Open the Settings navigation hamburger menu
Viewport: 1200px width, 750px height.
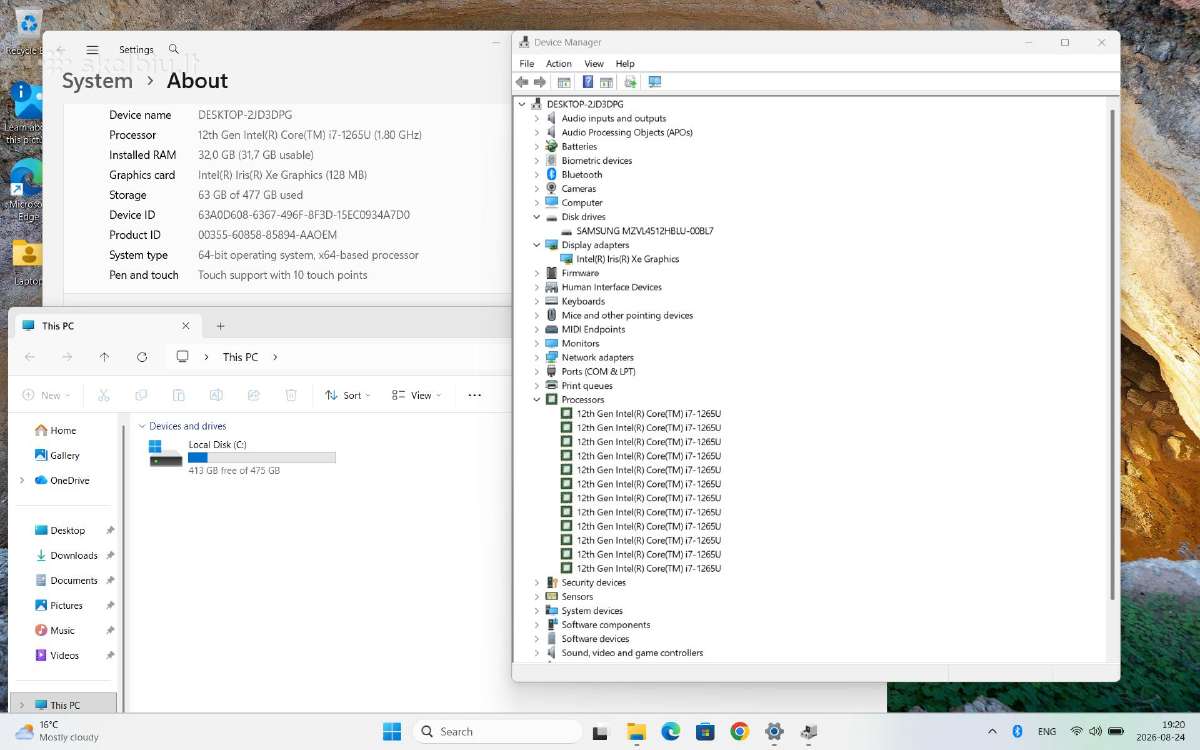click(x=92, y=49)
